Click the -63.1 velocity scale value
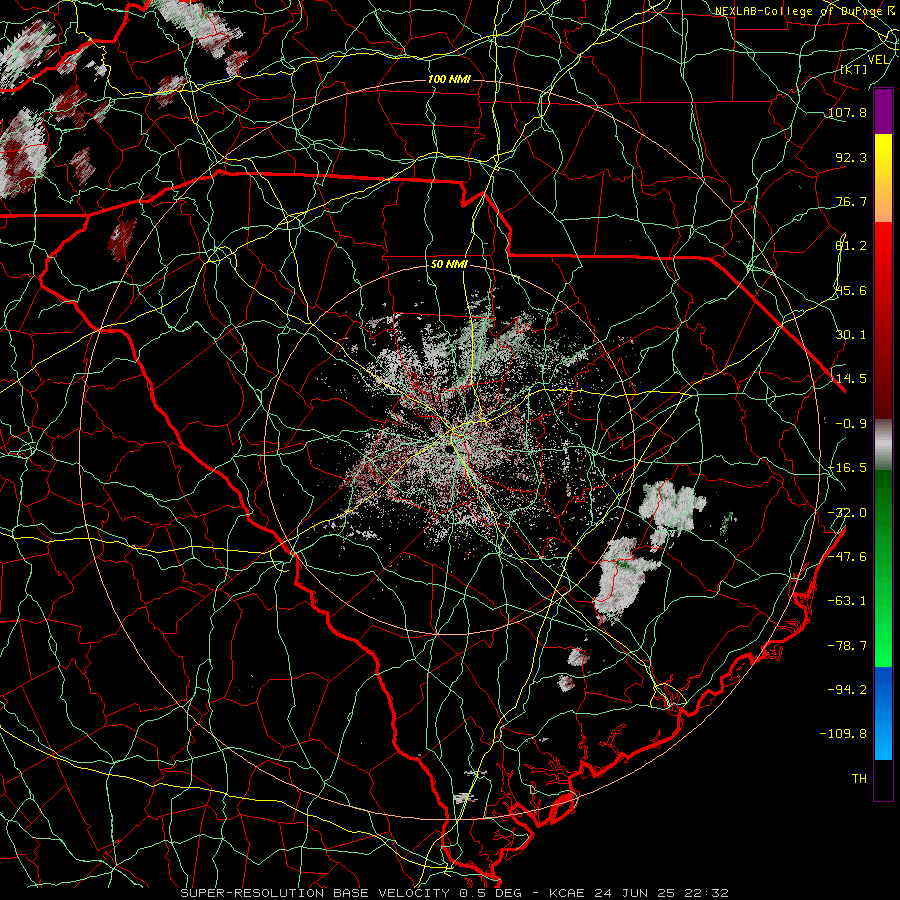Viewport: 900px width, 900px height. [x=847, y=601]
